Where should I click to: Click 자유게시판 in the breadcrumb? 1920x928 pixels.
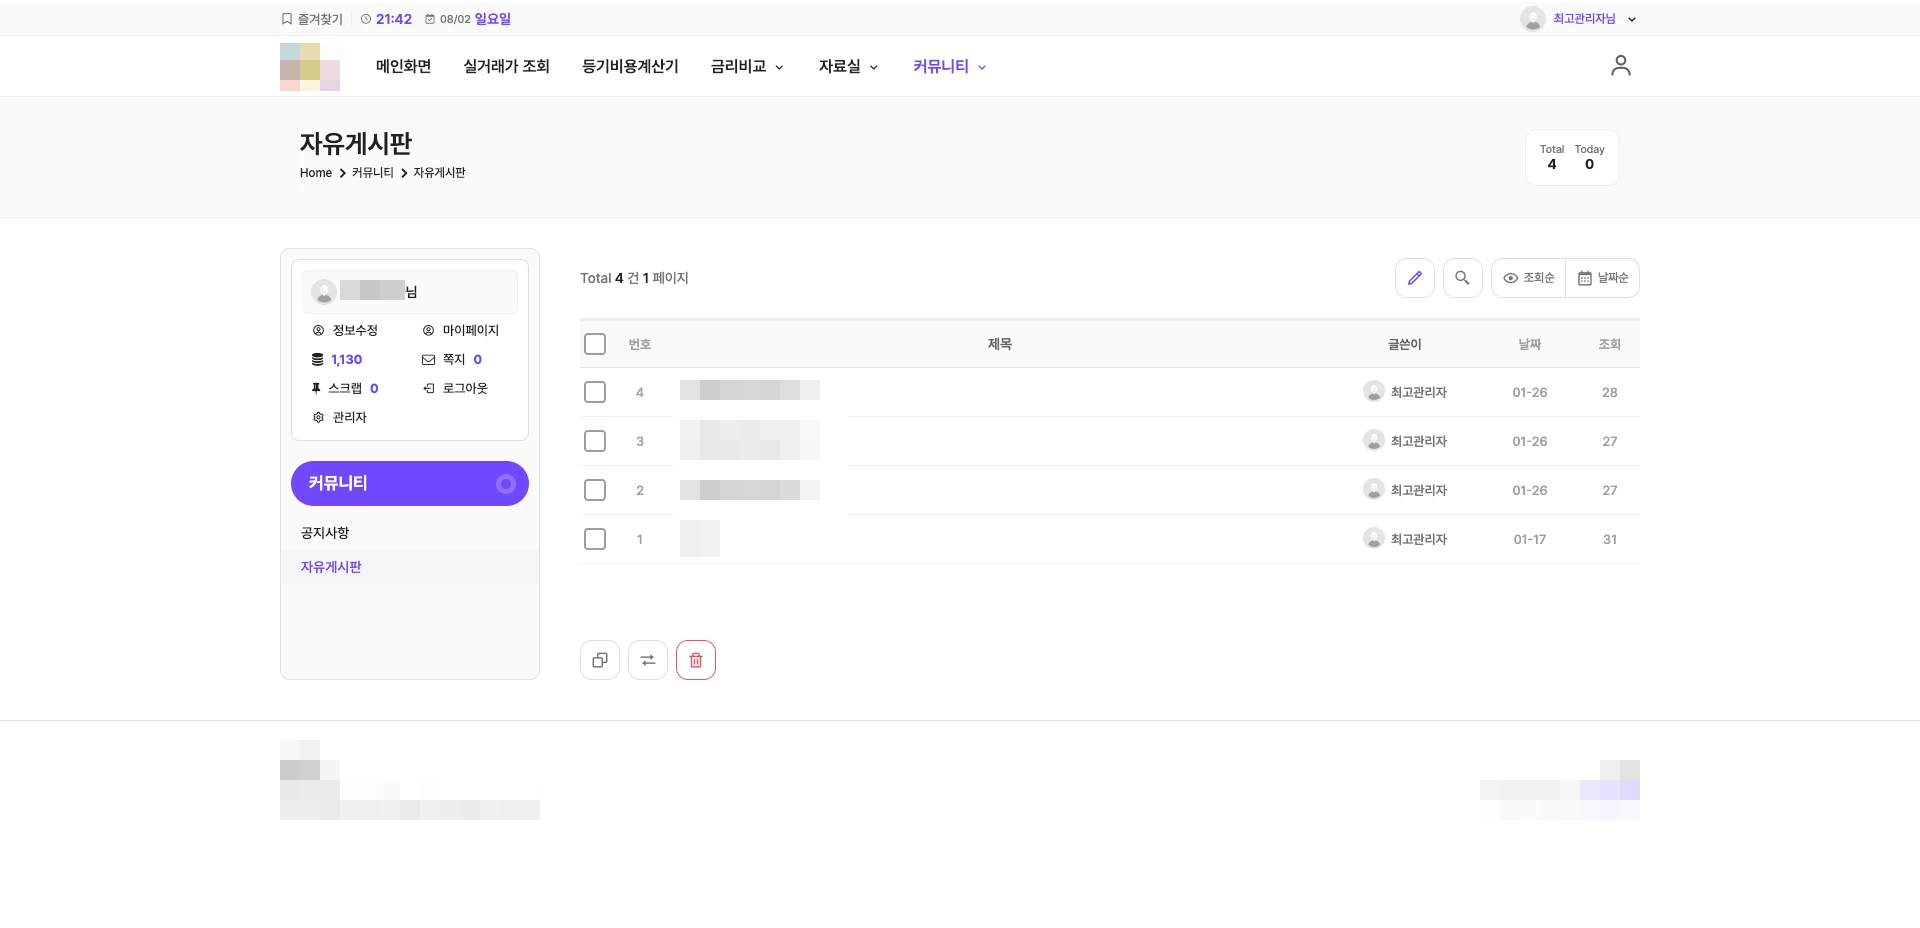(439, 173)
